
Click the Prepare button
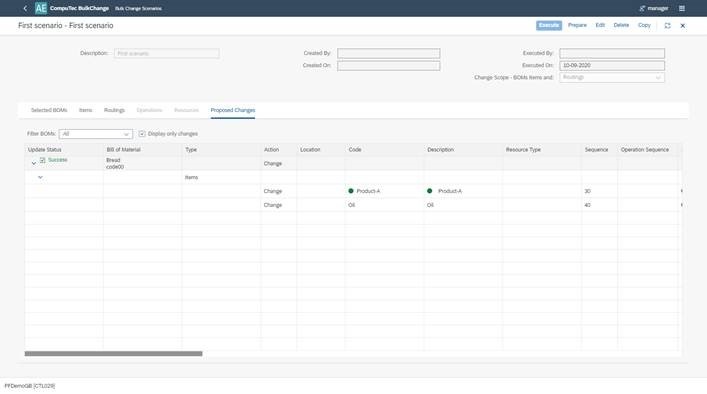pyautogui.click(x=577, y=25)
